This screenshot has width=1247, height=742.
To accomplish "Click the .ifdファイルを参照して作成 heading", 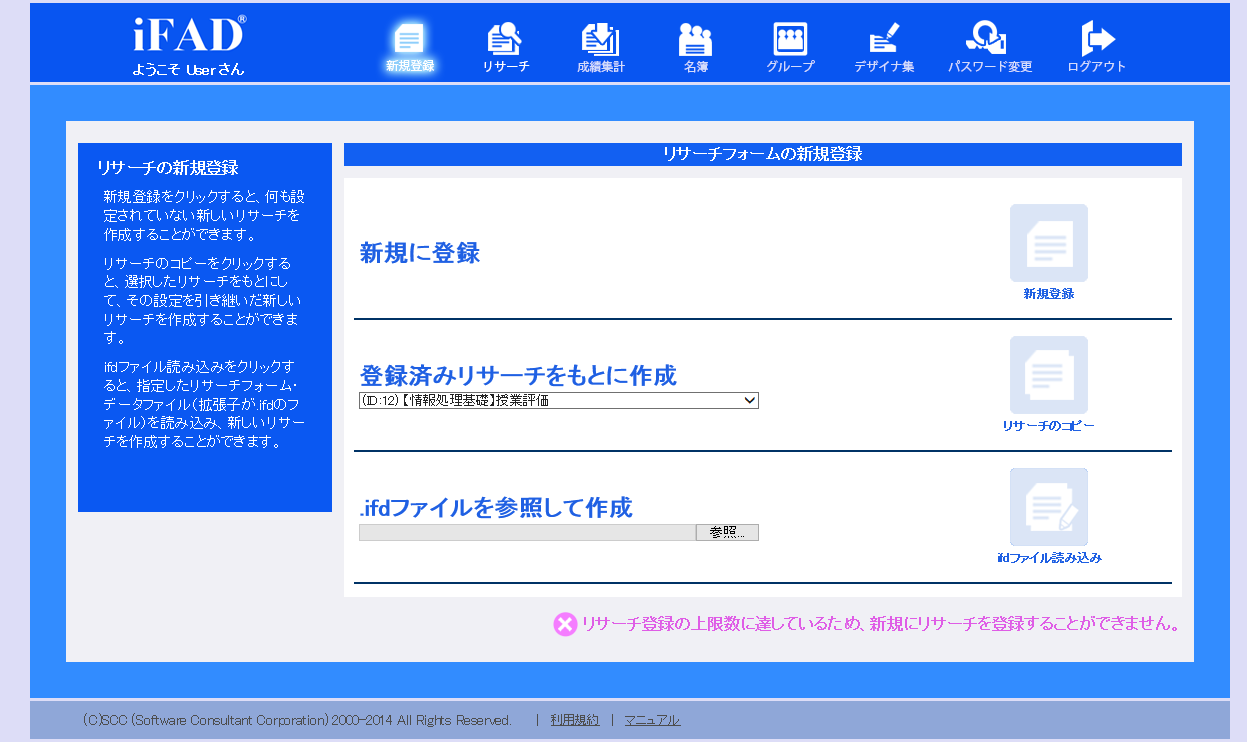I will click(x=496, y=508).
